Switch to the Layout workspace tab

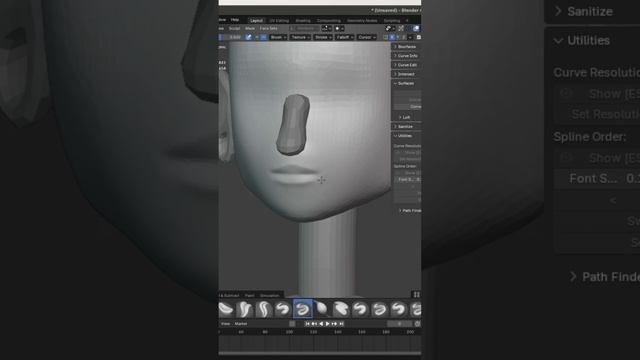point(256,20)
